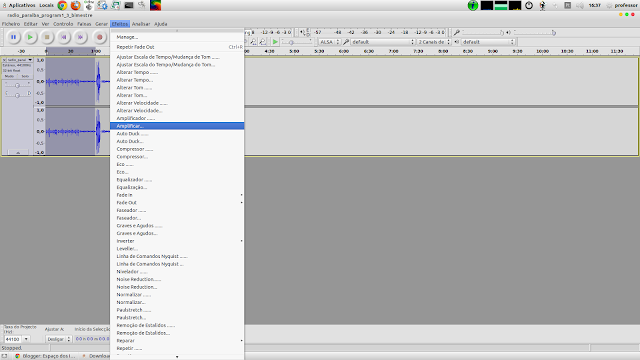
Task: Choose Paulstretch... effect
Action: pyautogui.click(x=177, y=318)
